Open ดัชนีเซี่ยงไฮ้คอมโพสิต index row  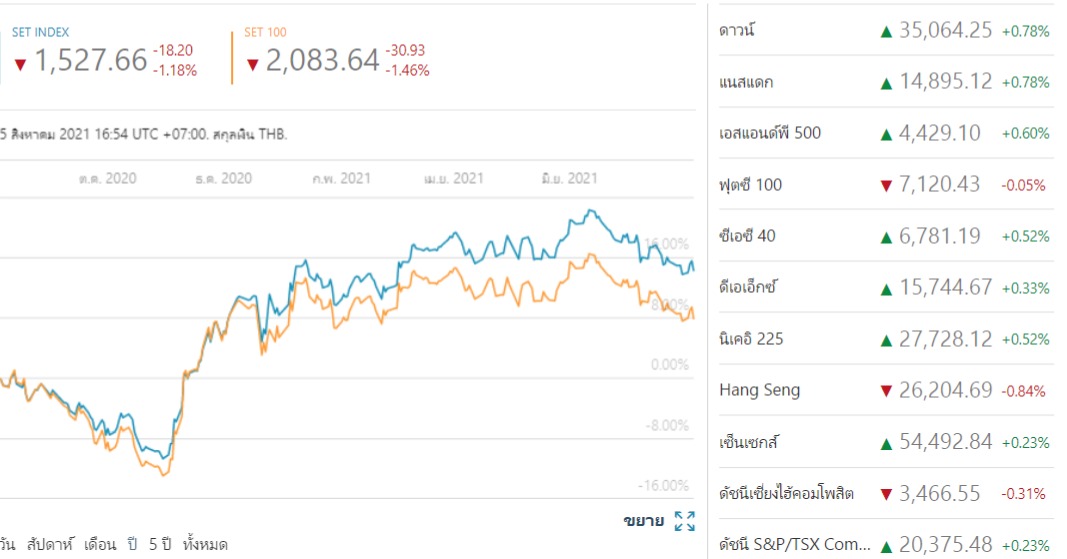click(x=786, y=493)
